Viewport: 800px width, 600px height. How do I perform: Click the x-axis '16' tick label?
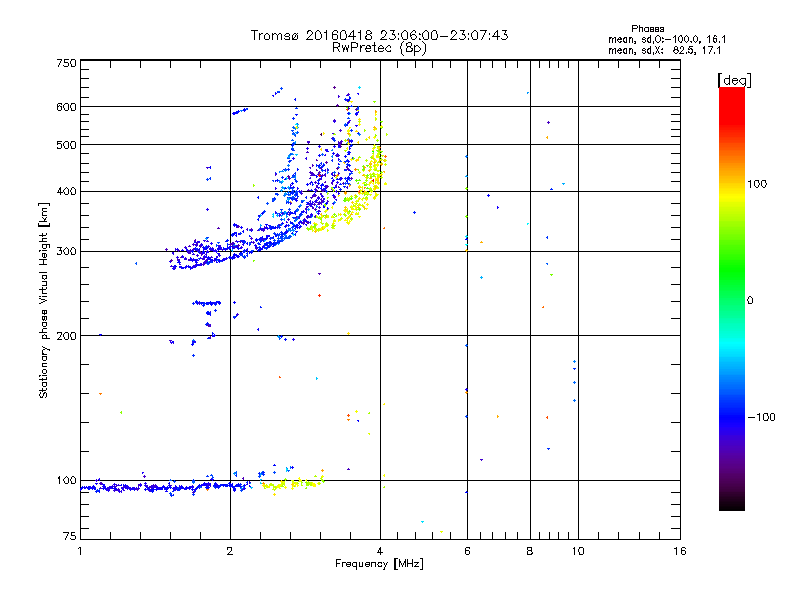coord(680,551)
